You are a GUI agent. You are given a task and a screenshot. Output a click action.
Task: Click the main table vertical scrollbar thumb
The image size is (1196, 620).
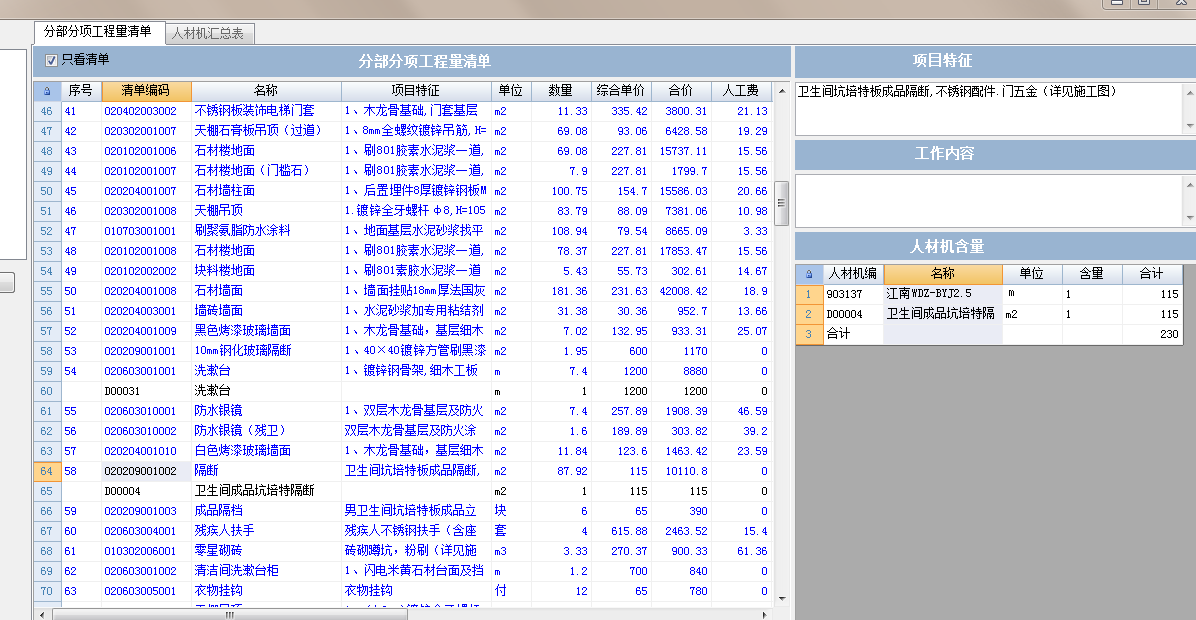click(x=781, y=203)
